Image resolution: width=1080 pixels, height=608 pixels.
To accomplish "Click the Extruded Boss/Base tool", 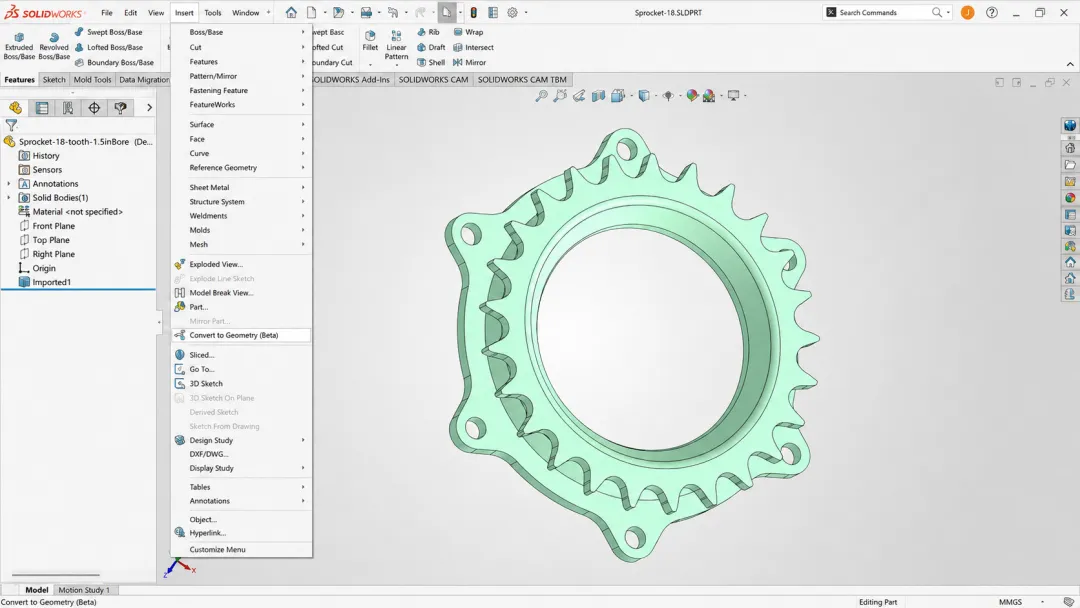I will pos(19,46).
